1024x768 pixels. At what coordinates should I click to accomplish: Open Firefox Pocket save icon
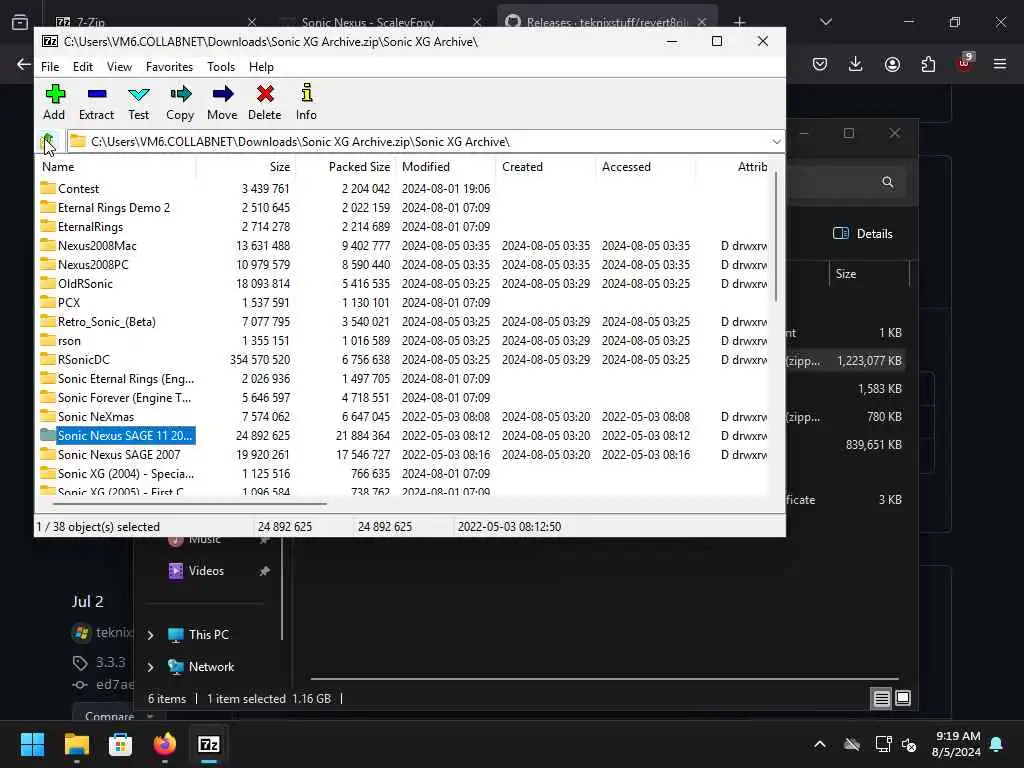click(x=820, y=64)
